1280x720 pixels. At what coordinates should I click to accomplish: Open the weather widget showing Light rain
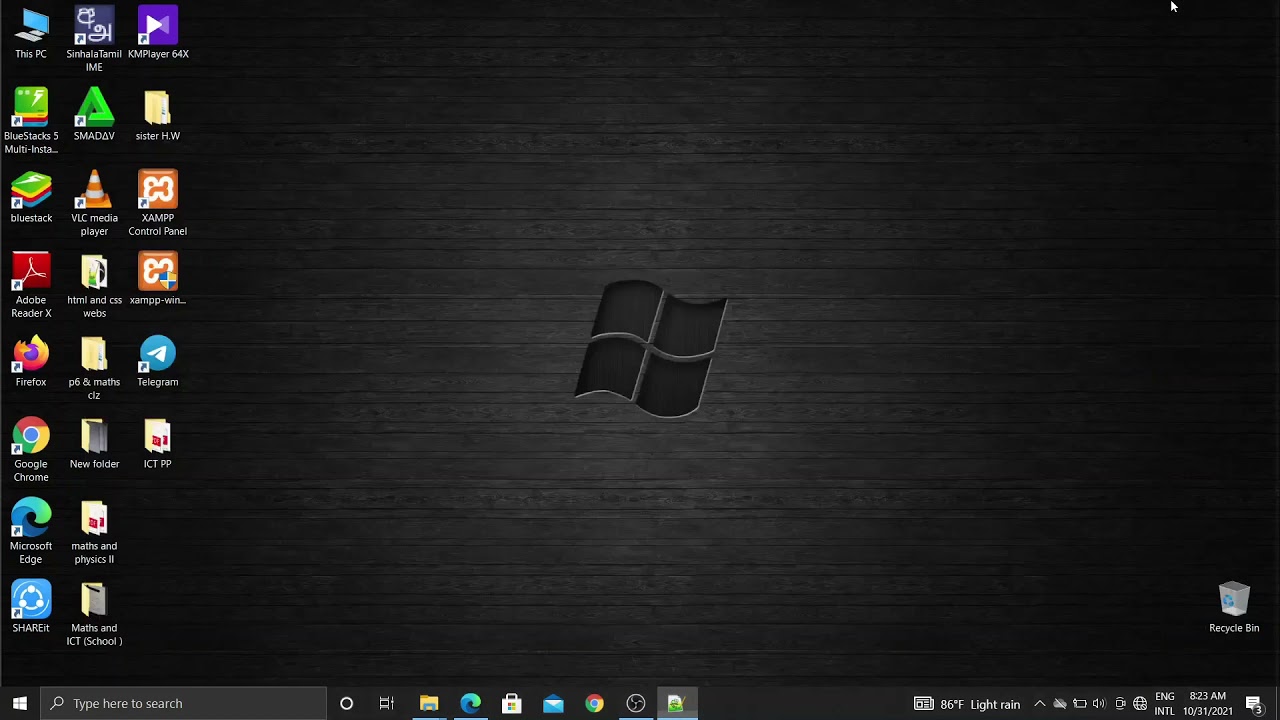pyautogui.click(x=968, y=704)
